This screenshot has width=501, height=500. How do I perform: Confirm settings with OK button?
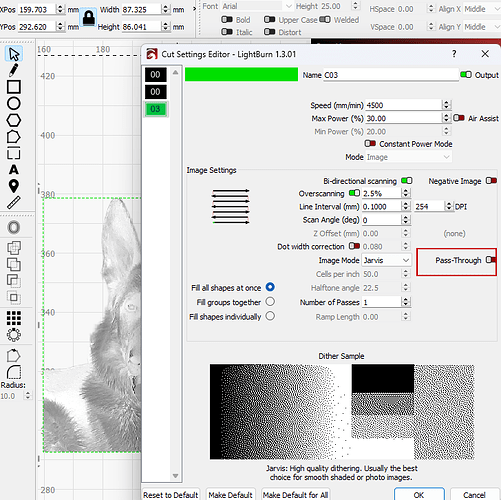(x=419, y=495)
